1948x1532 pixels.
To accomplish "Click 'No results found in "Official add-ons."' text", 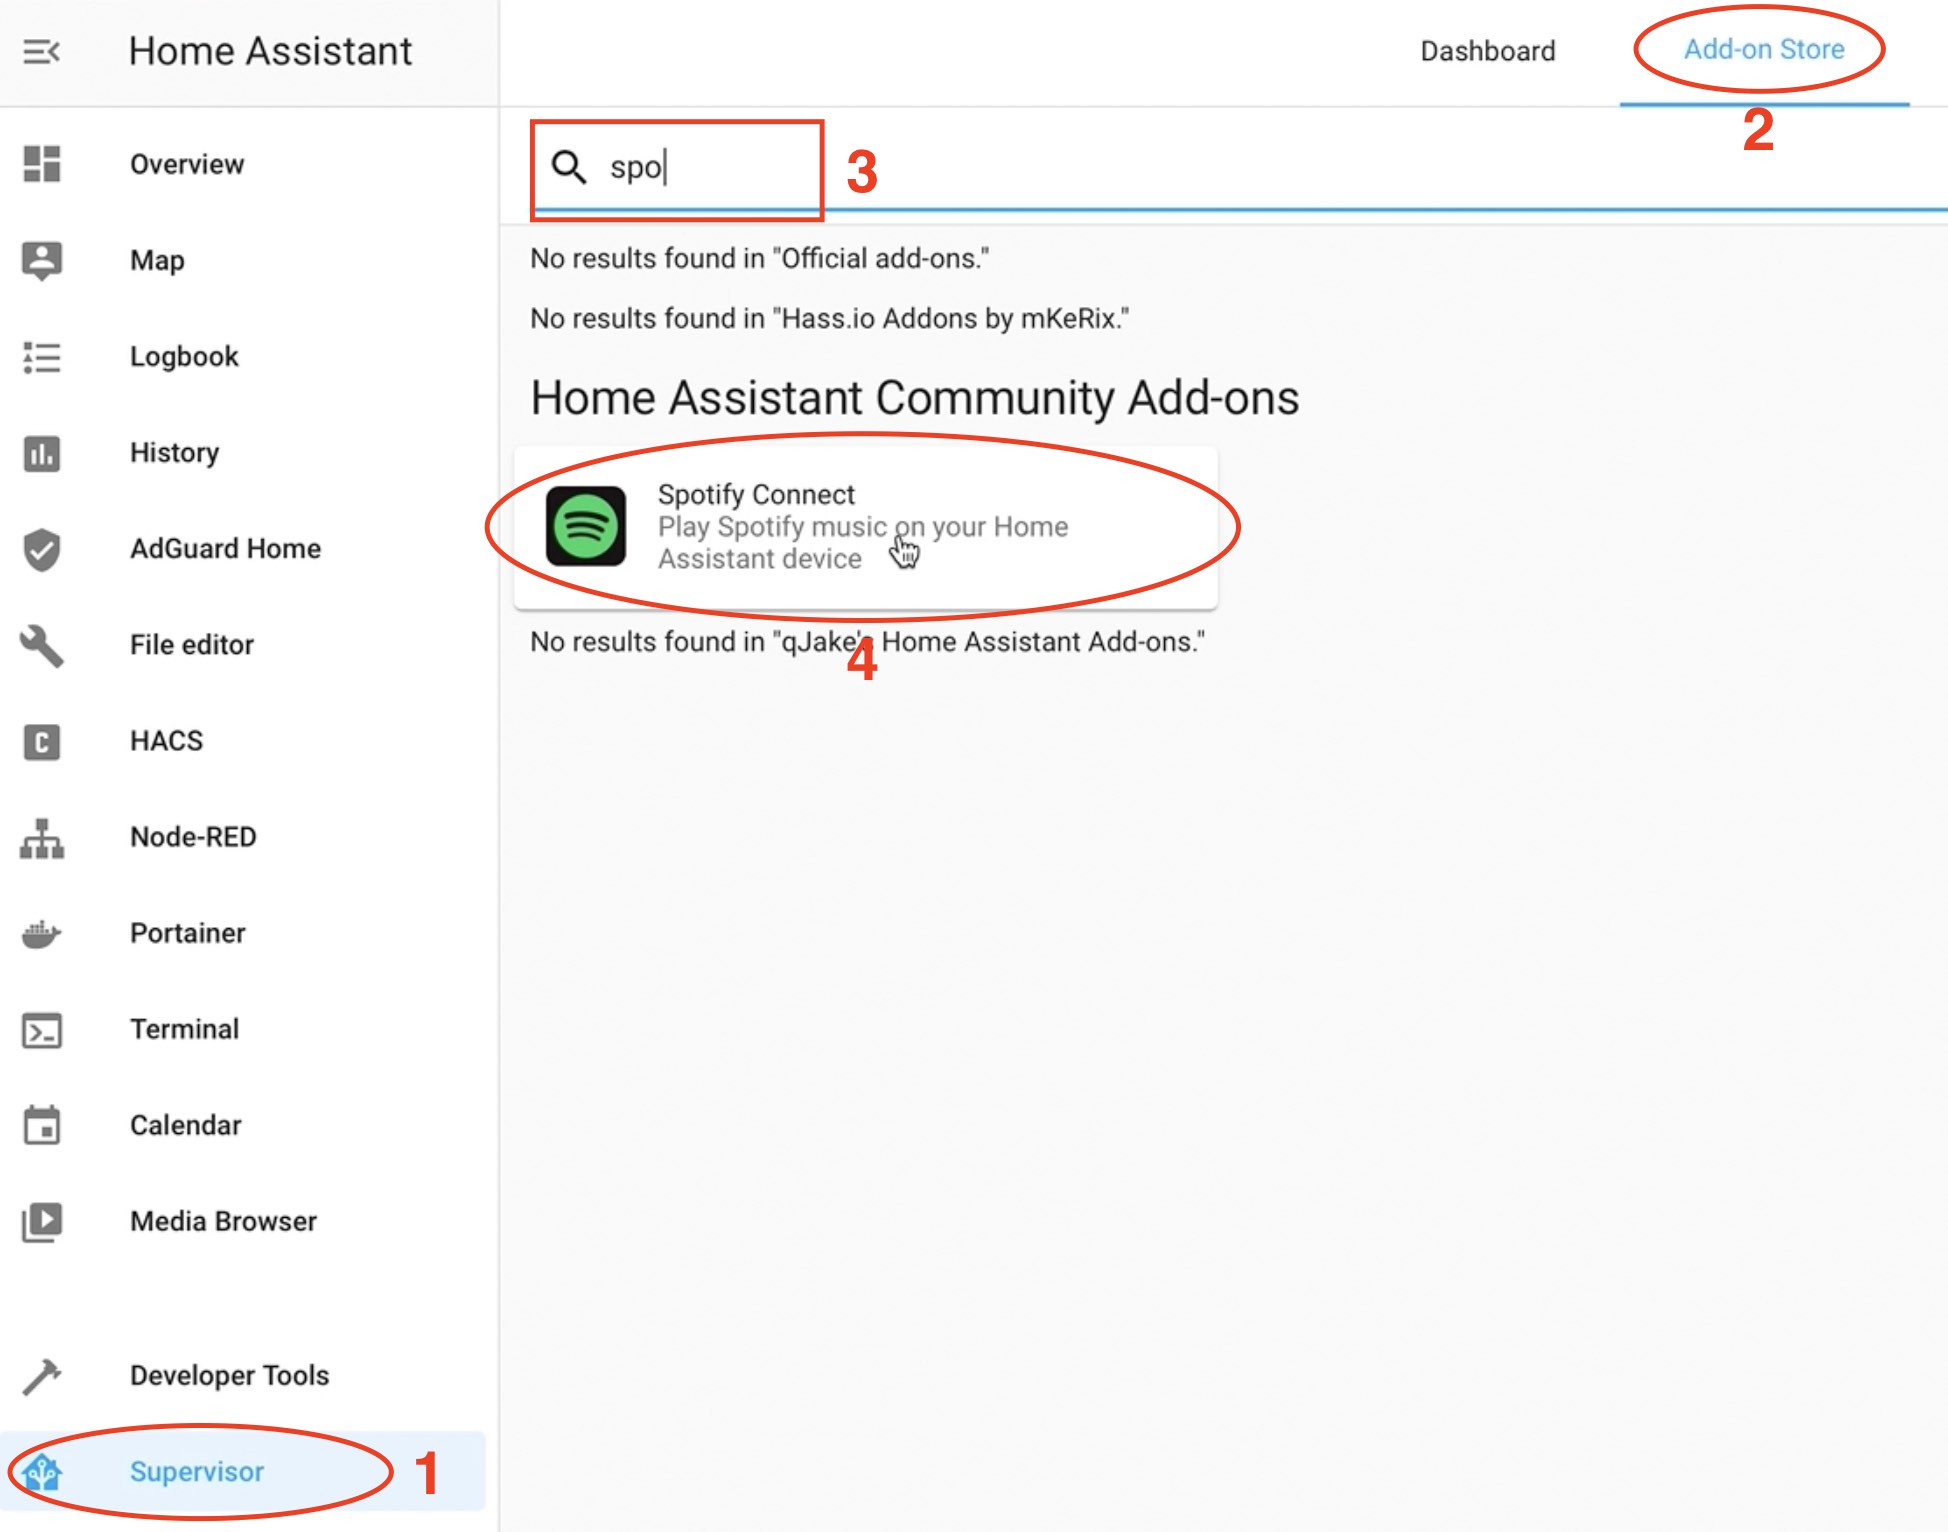I will tap(759, 258).
